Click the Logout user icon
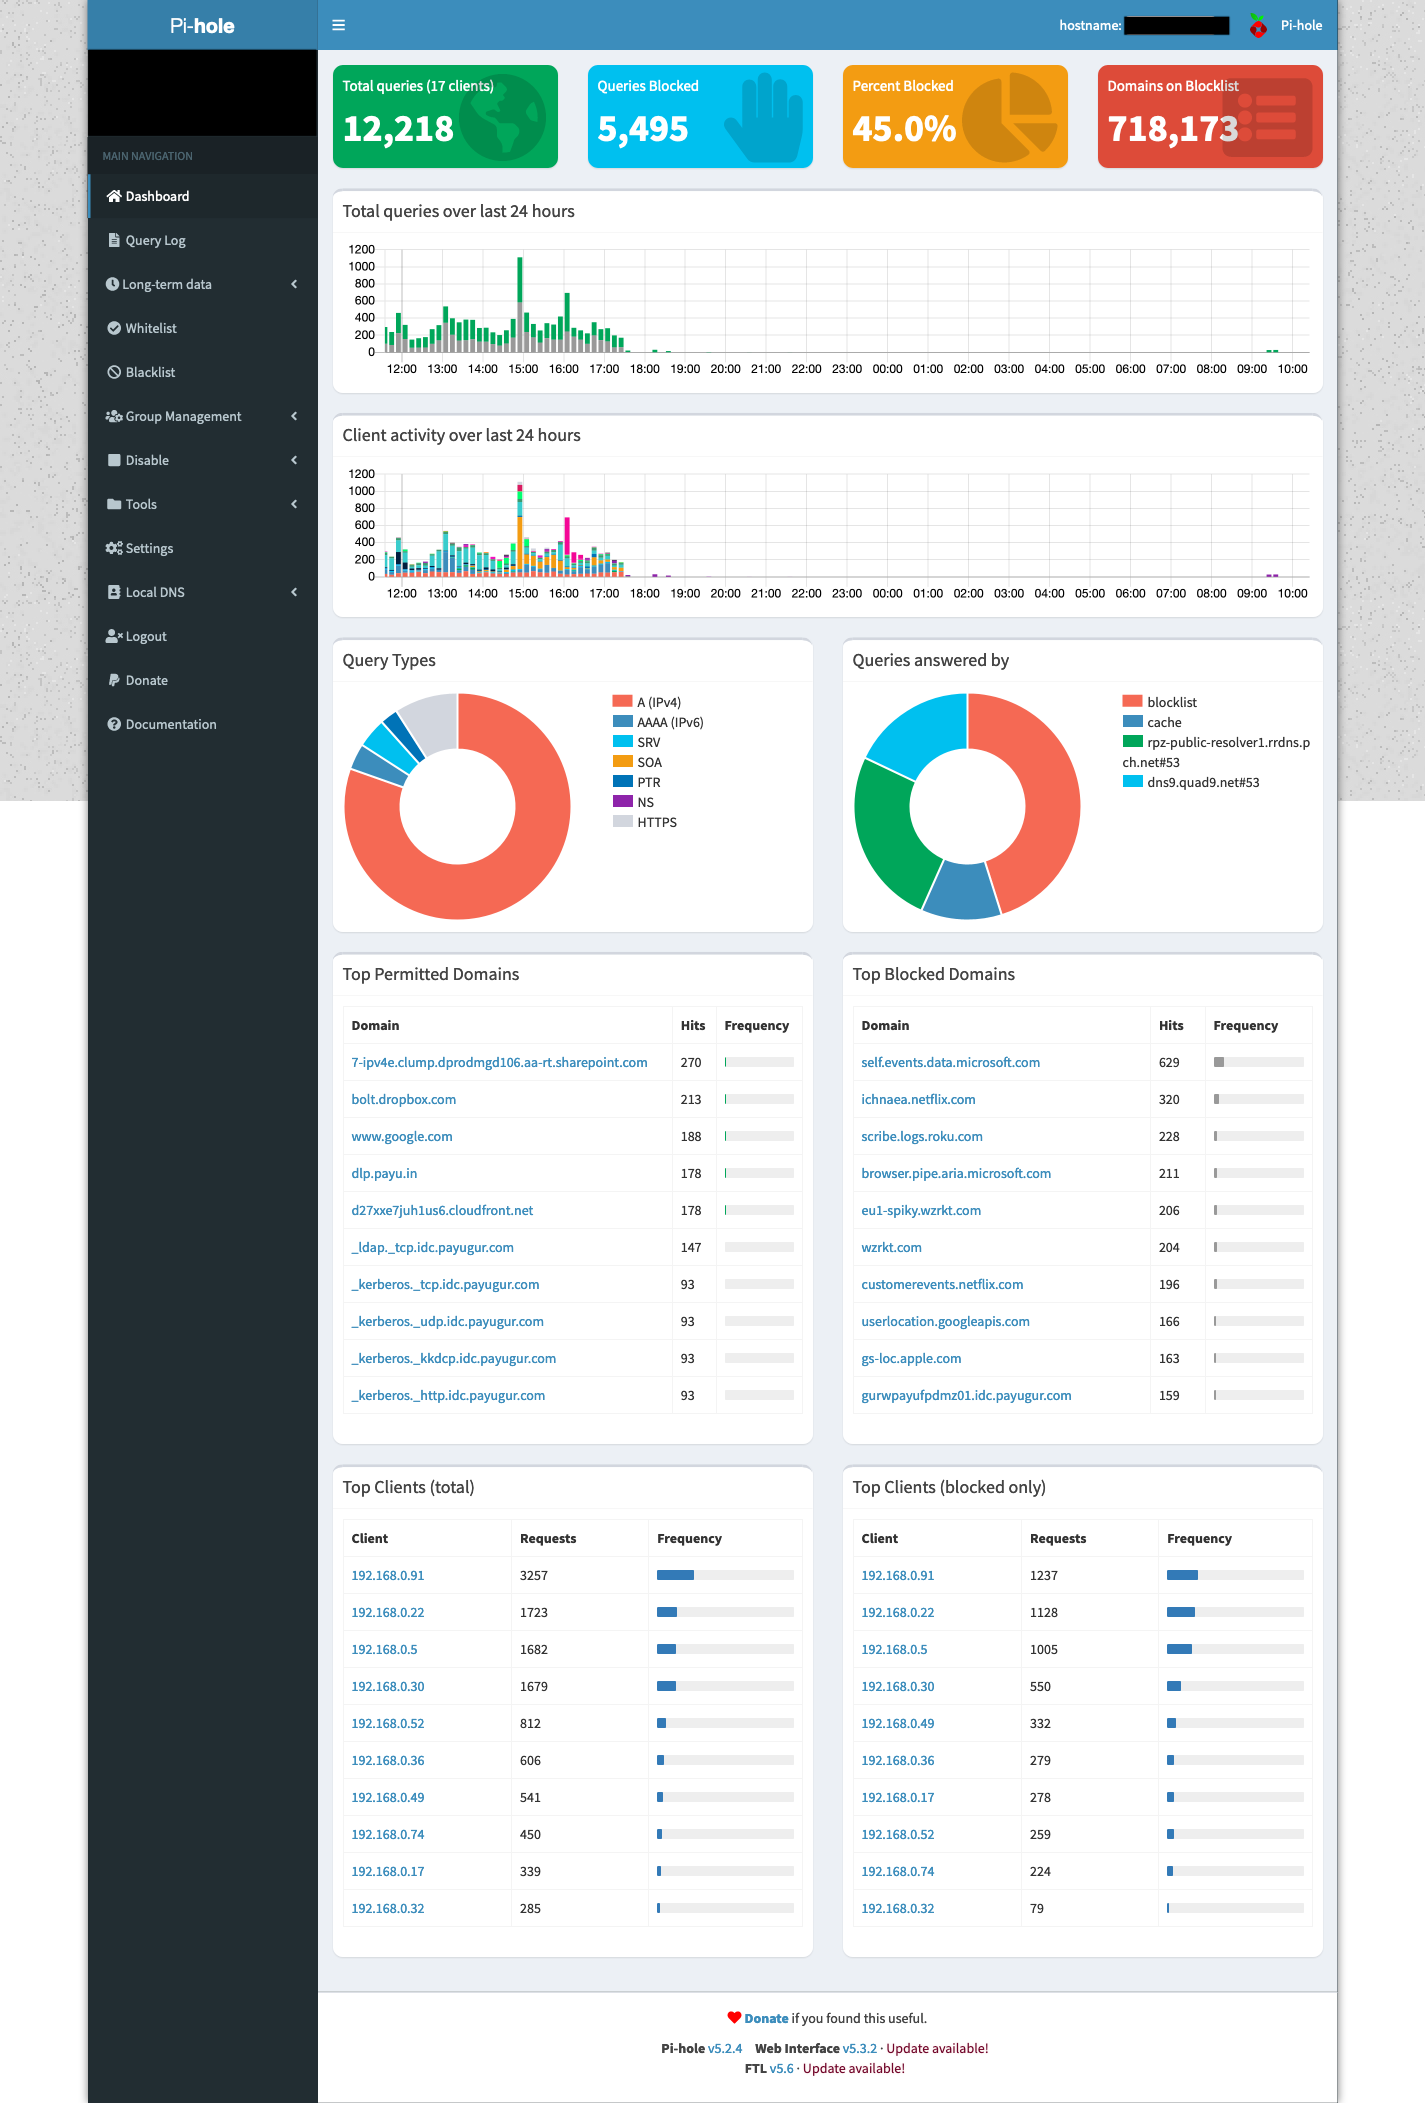 tap(114, 636)
